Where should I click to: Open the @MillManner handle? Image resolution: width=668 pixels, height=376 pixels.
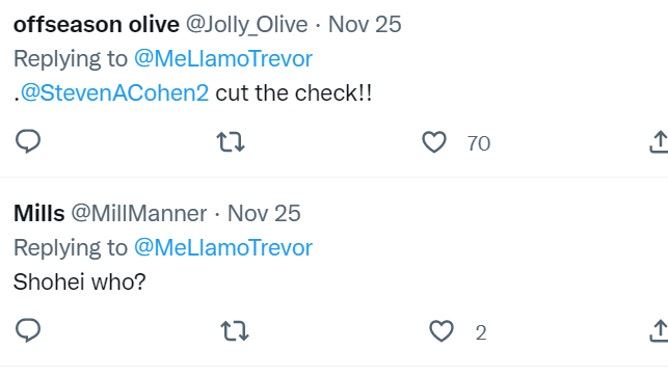[139, 213]
